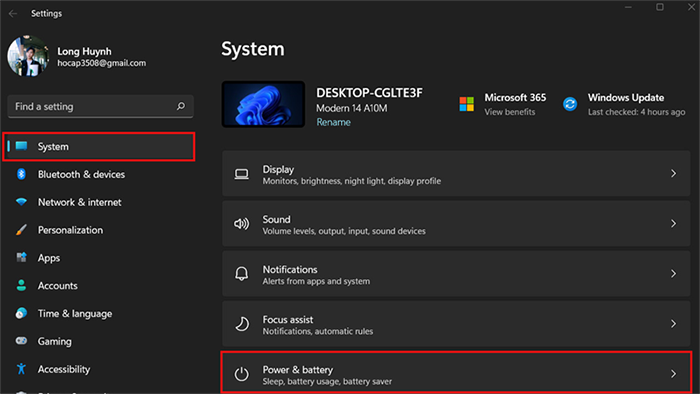Click the Find a setting search field

100,106
